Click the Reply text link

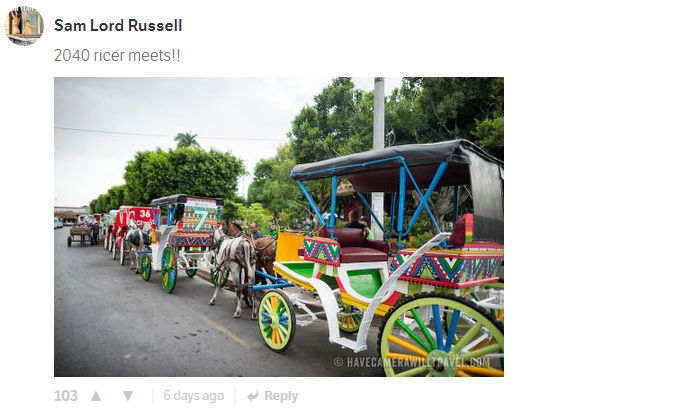coord(281,396)
